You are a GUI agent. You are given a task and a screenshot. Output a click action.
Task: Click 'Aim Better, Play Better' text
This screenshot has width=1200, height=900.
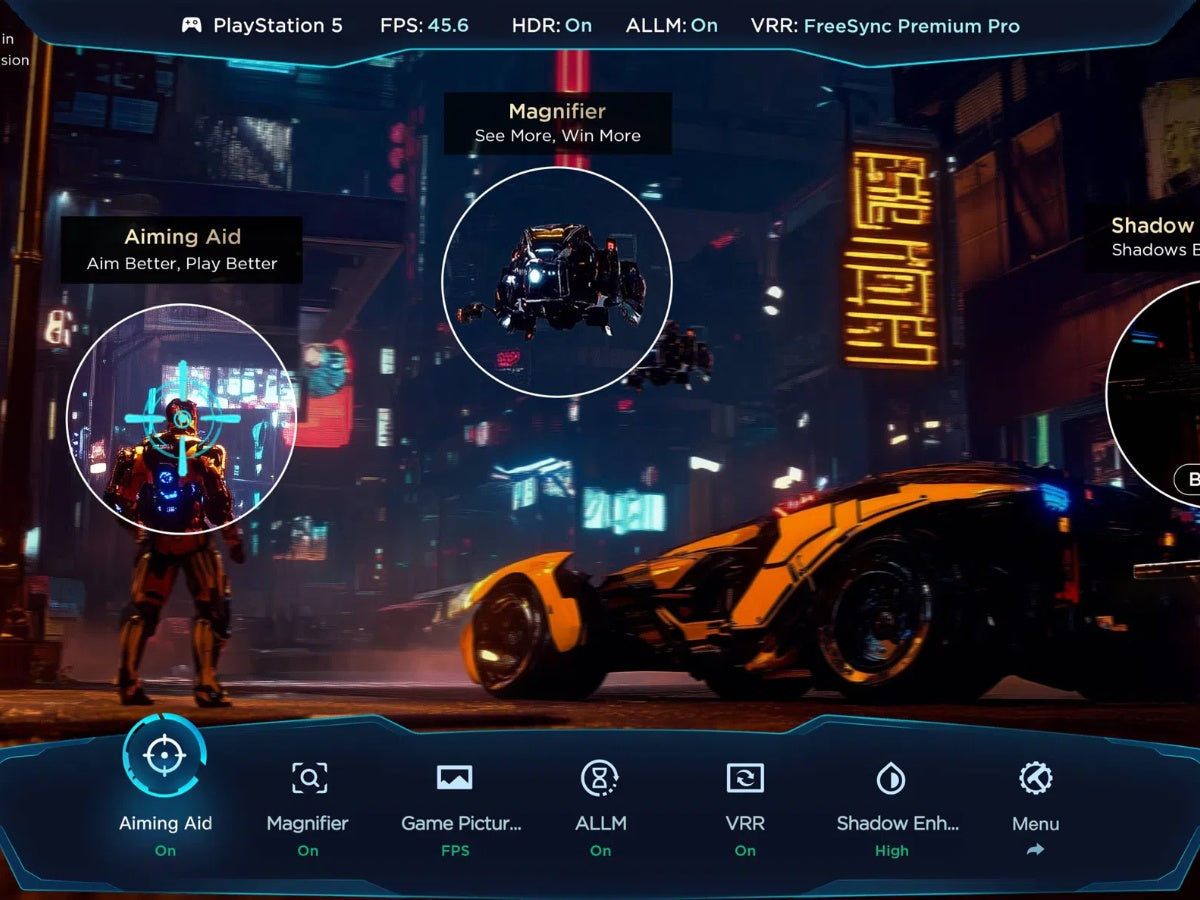point(182,264)
